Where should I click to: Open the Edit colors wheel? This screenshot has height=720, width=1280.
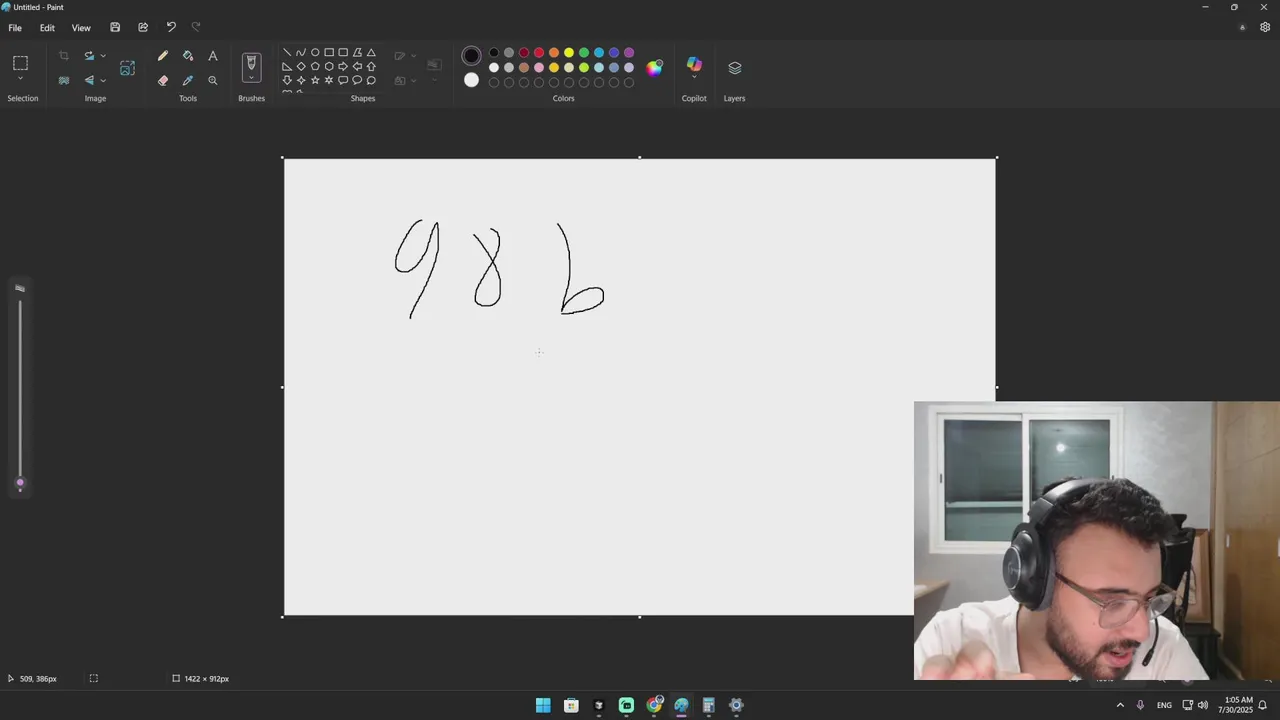[654, 68]
